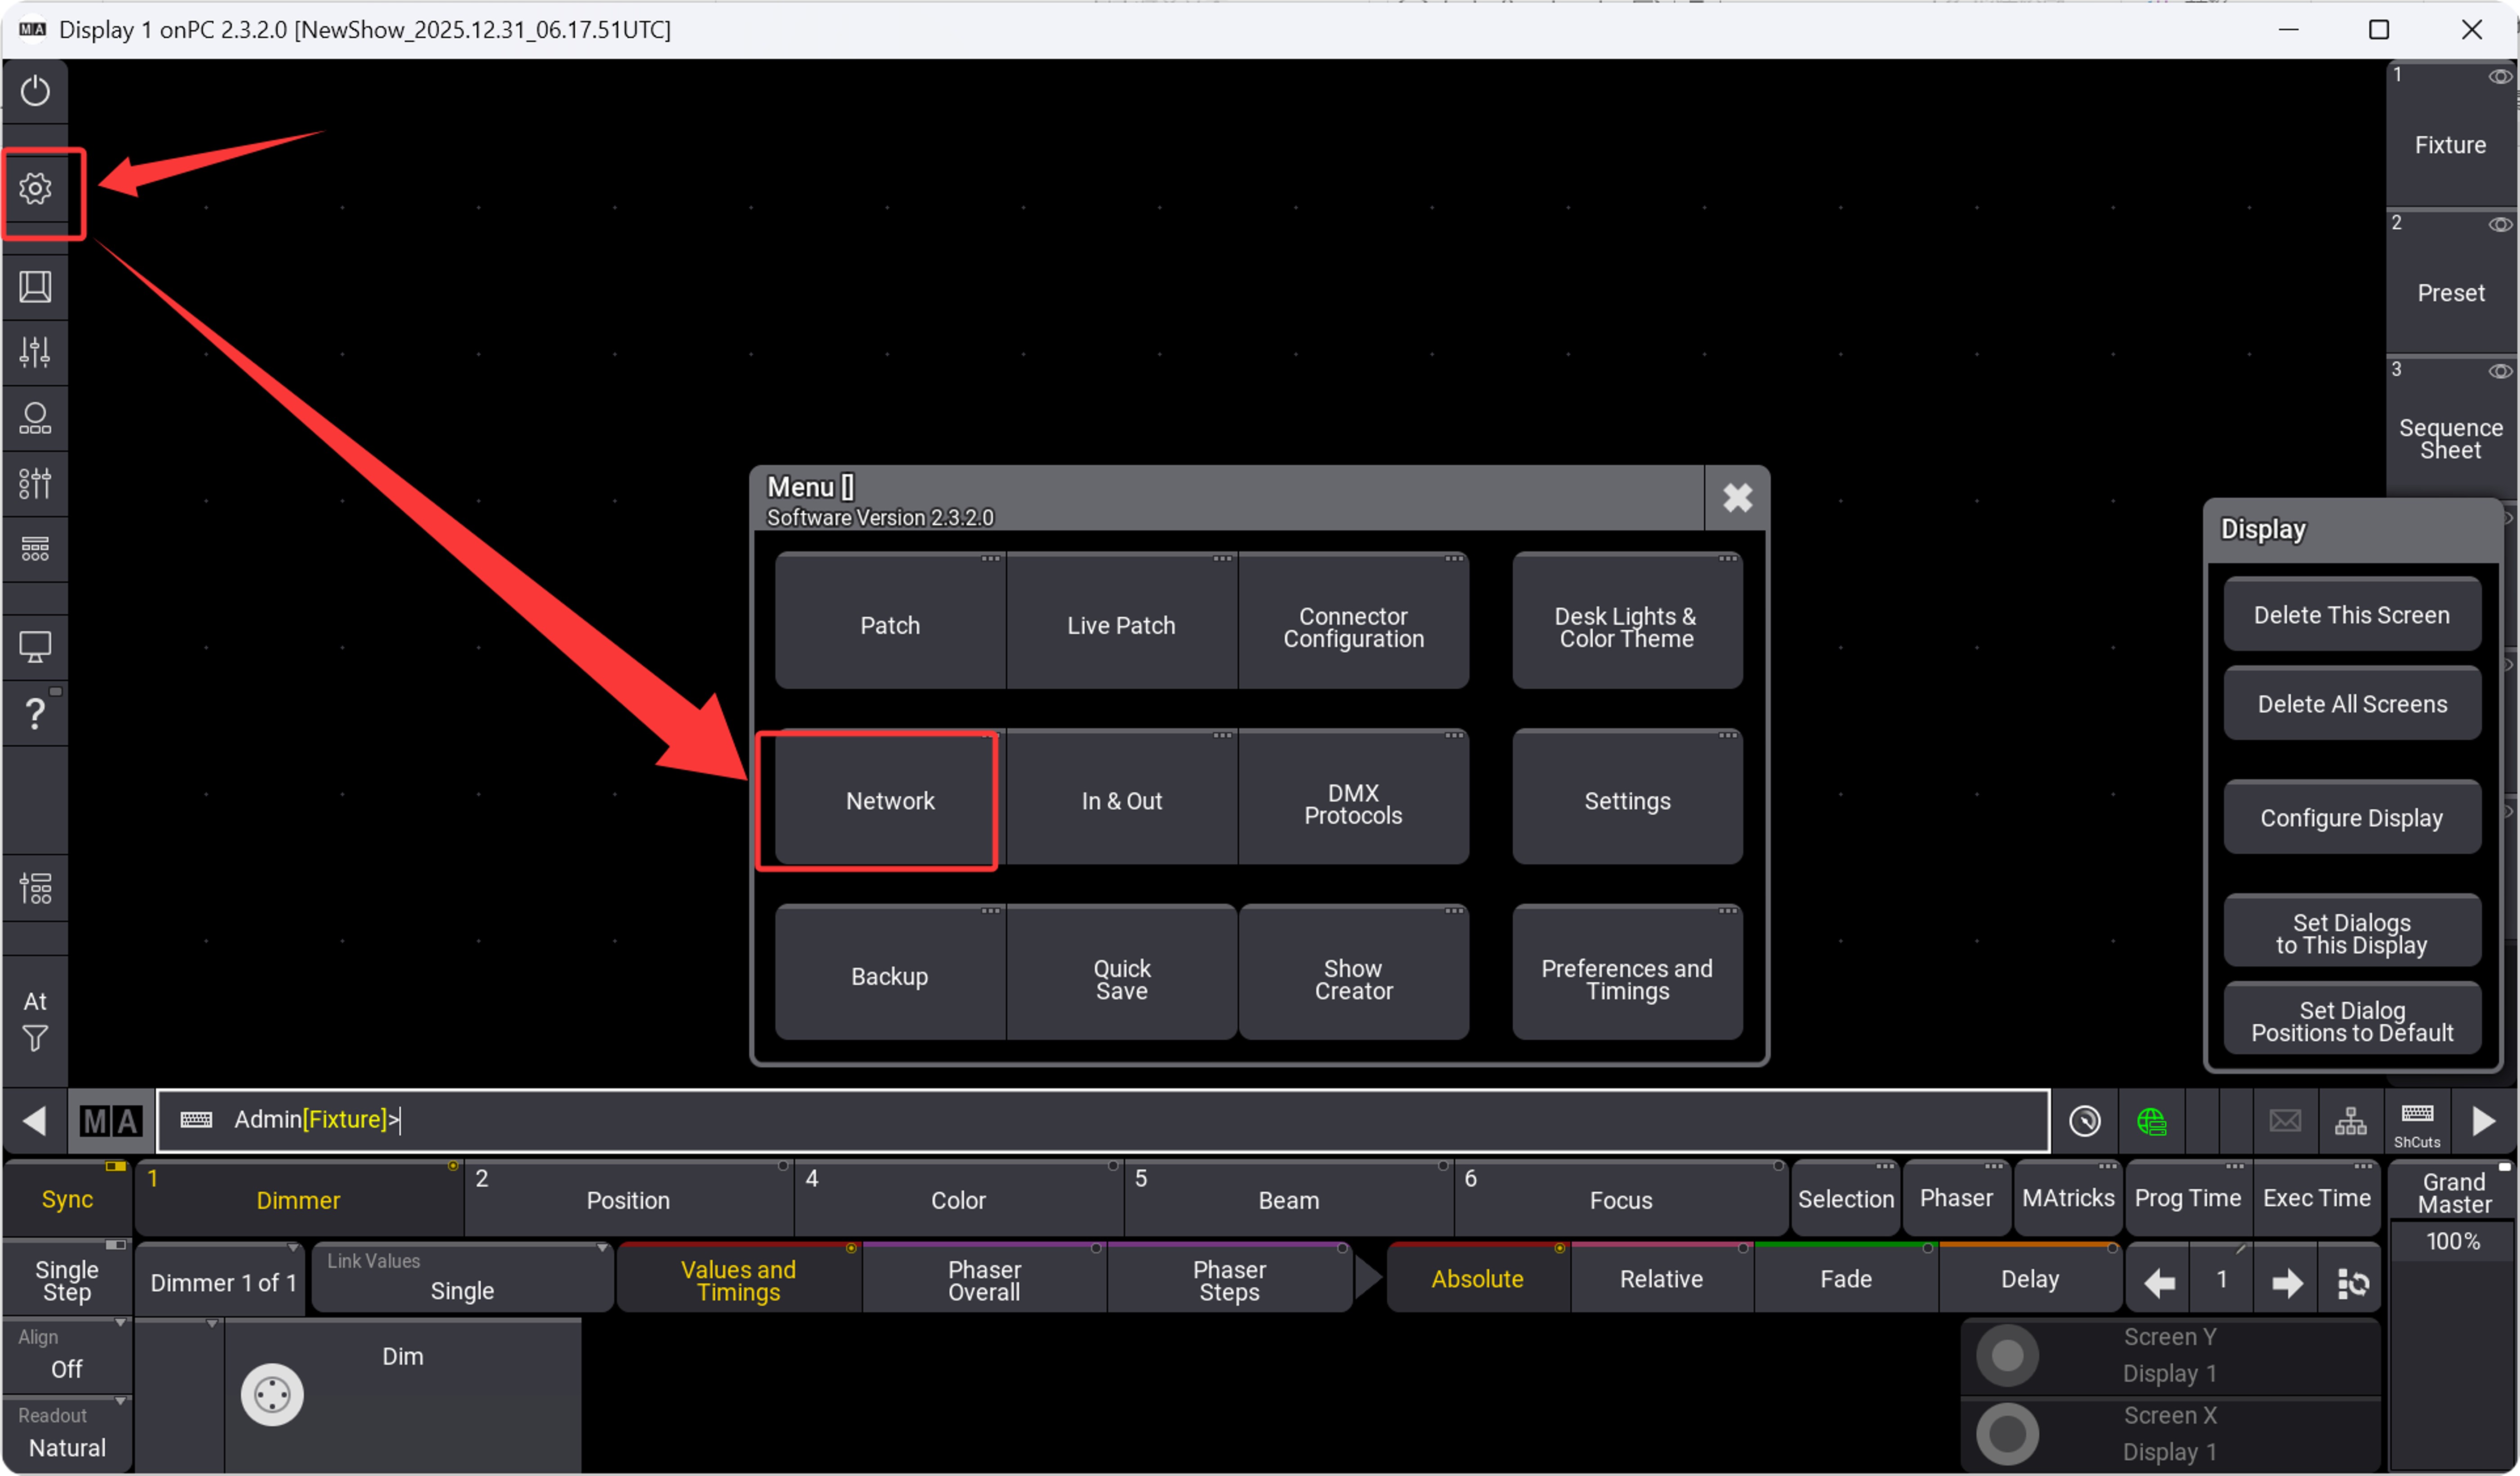Open the Align Off dropdown

tap(67, 1355)
